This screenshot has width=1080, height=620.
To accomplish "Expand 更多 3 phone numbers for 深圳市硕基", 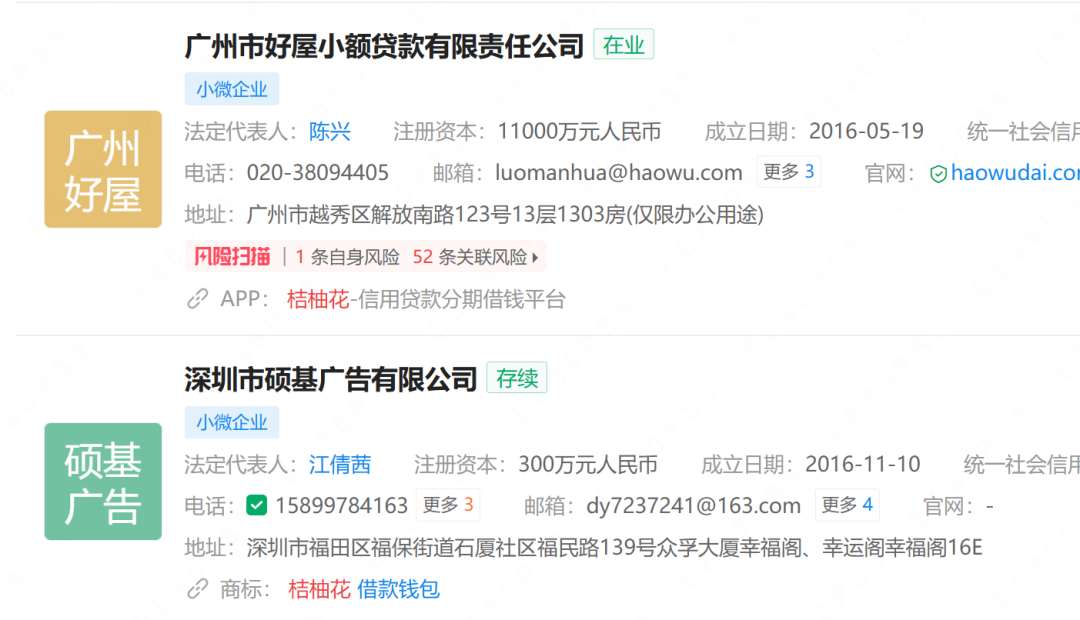I will pos(448,505).
